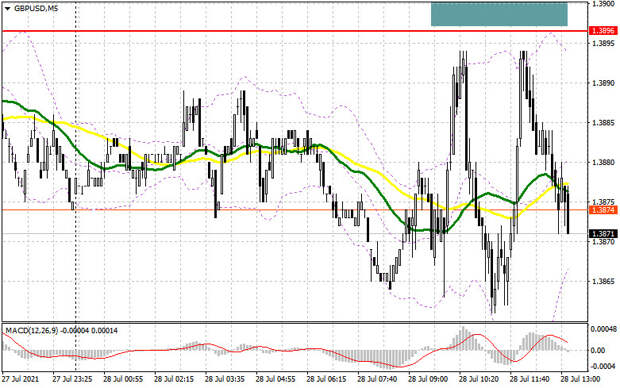Select the orange 1.3874 price label
The width and height of the screenshot is (620, 388).
pyautogui.click(x=603, y=210)
